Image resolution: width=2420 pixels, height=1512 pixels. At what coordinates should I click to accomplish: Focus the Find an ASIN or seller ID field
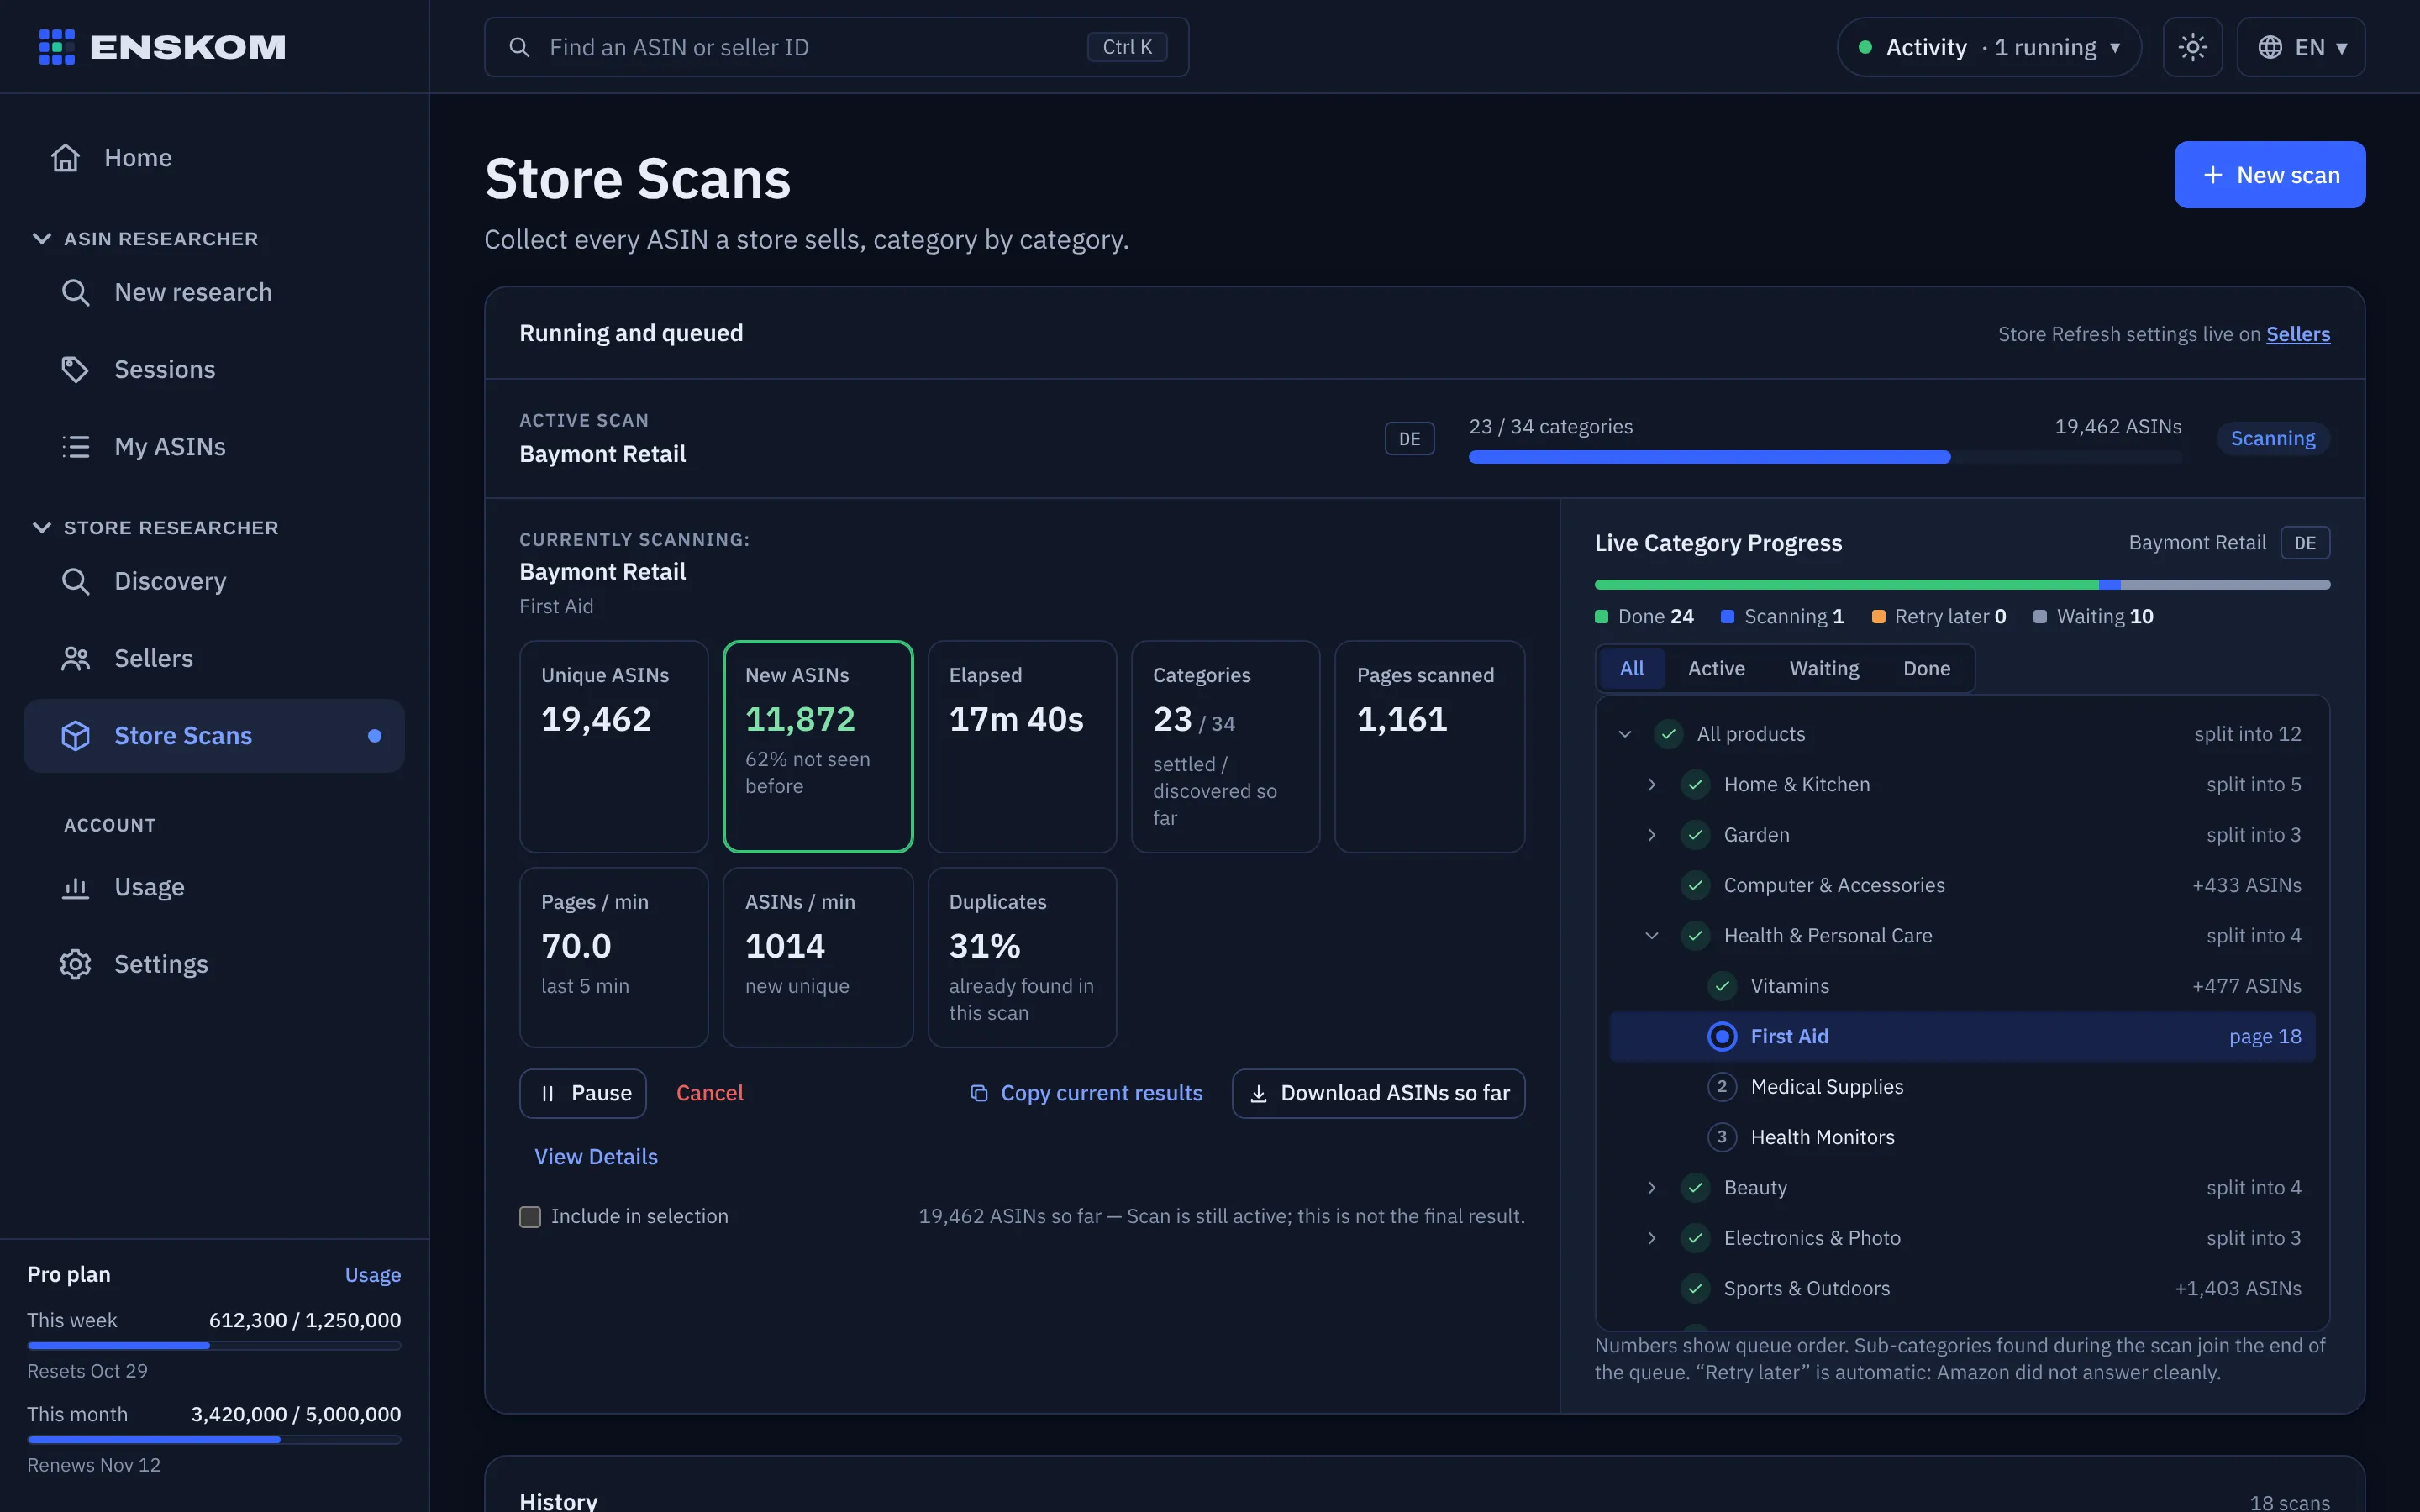(x=836, y=47)
